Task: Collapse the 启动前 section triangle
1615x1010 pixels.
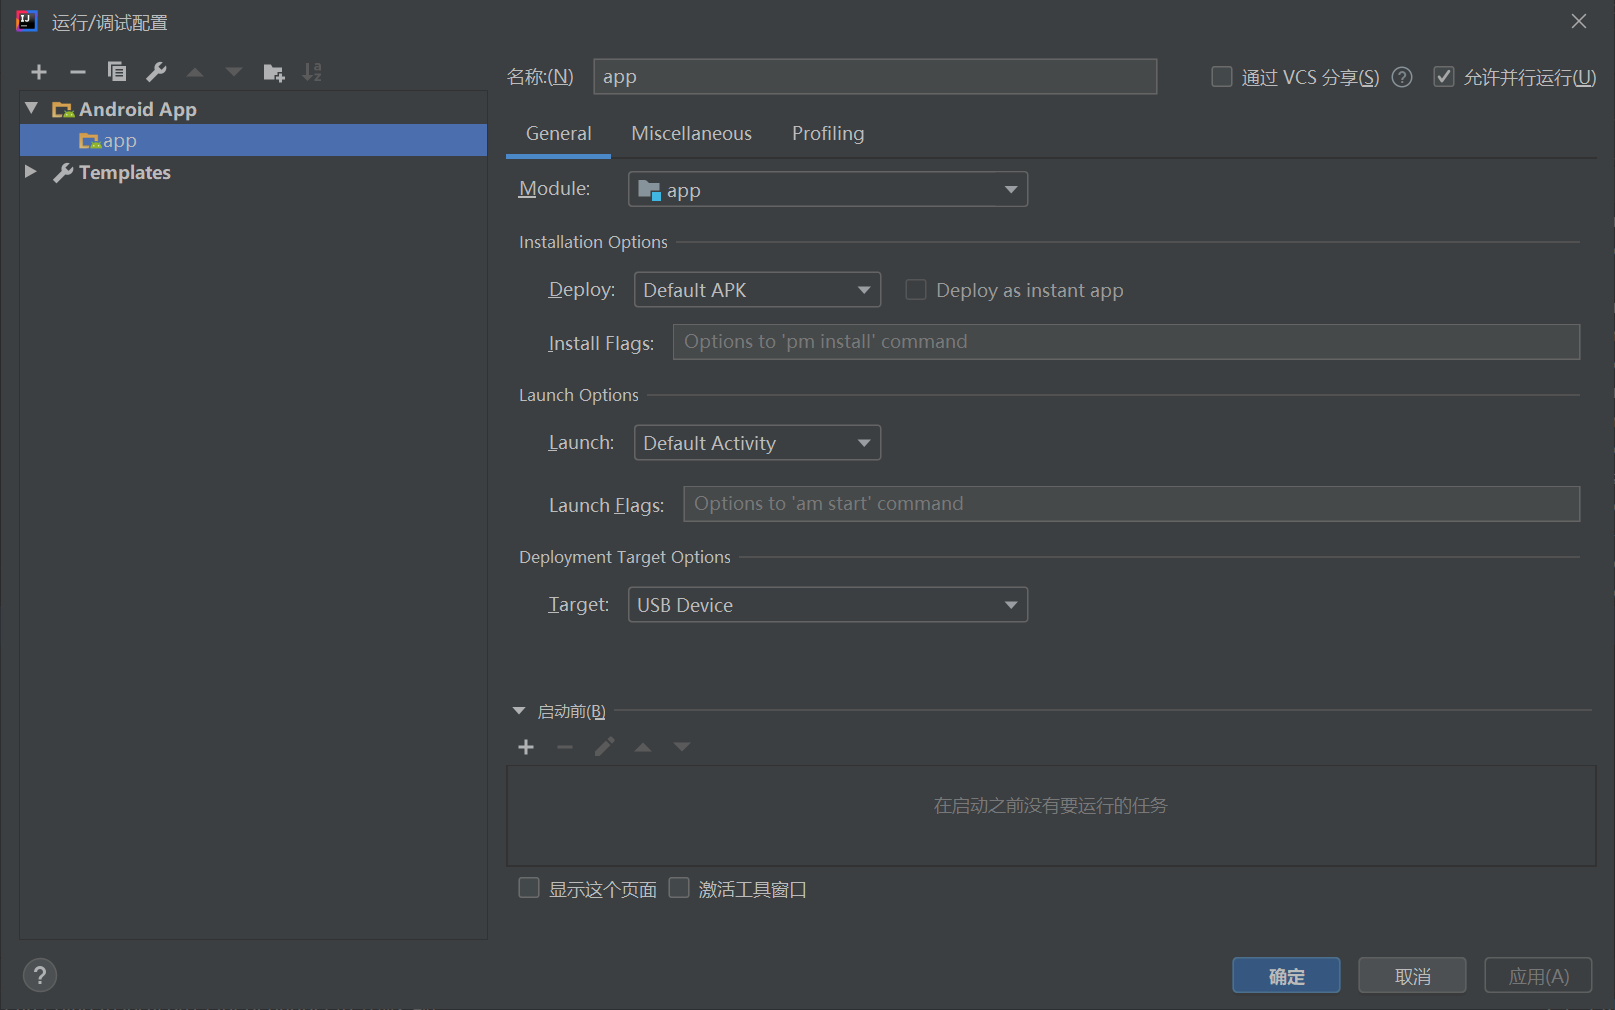Action: point(519,710)
